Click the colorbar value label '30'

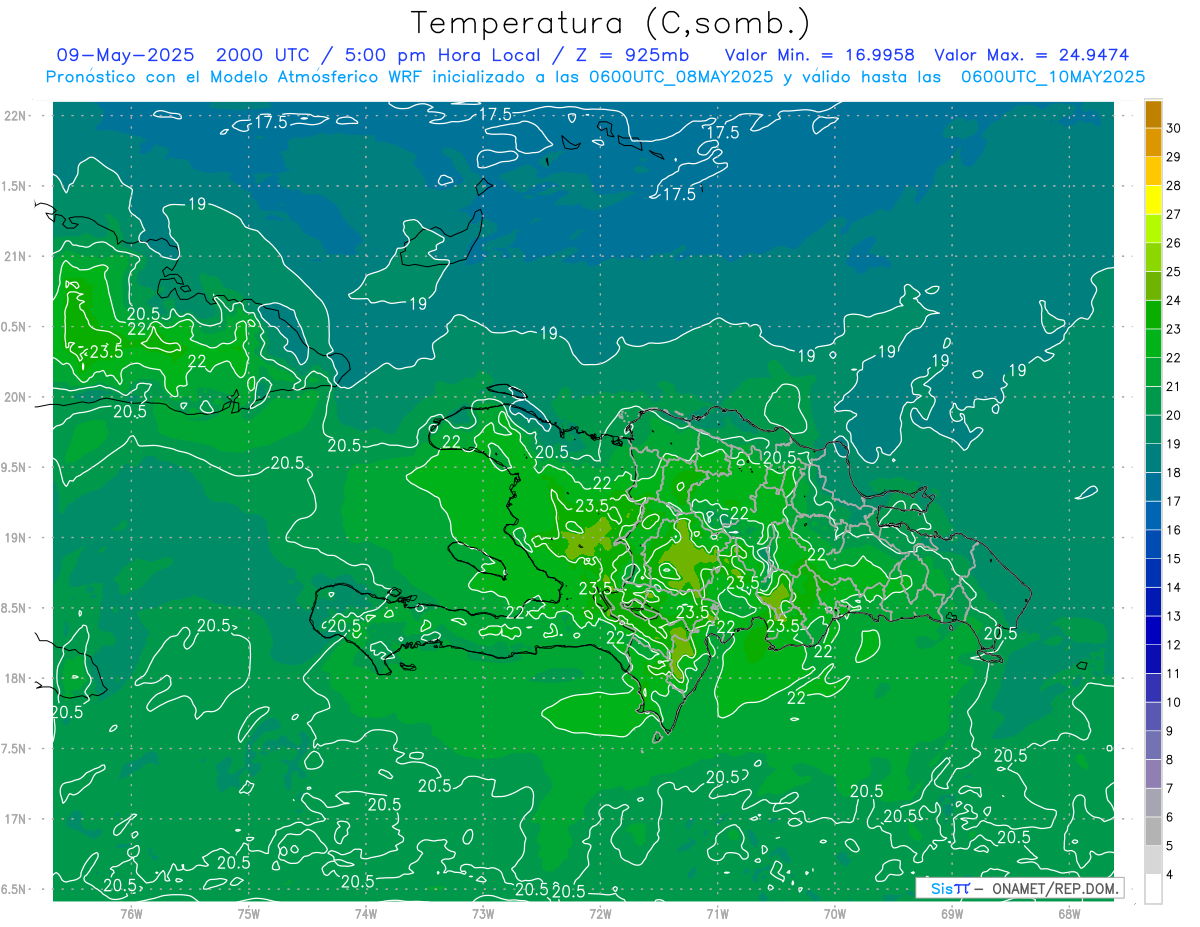[x=1173, y=128]
